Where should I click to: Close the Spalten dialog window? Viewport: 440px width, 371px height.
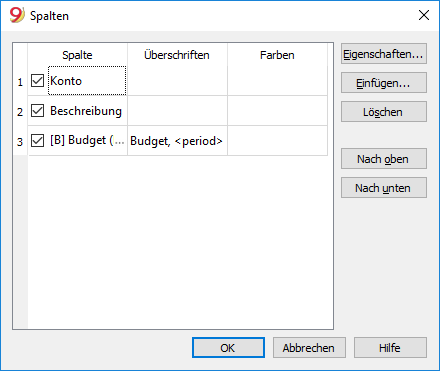coord(424,15)
